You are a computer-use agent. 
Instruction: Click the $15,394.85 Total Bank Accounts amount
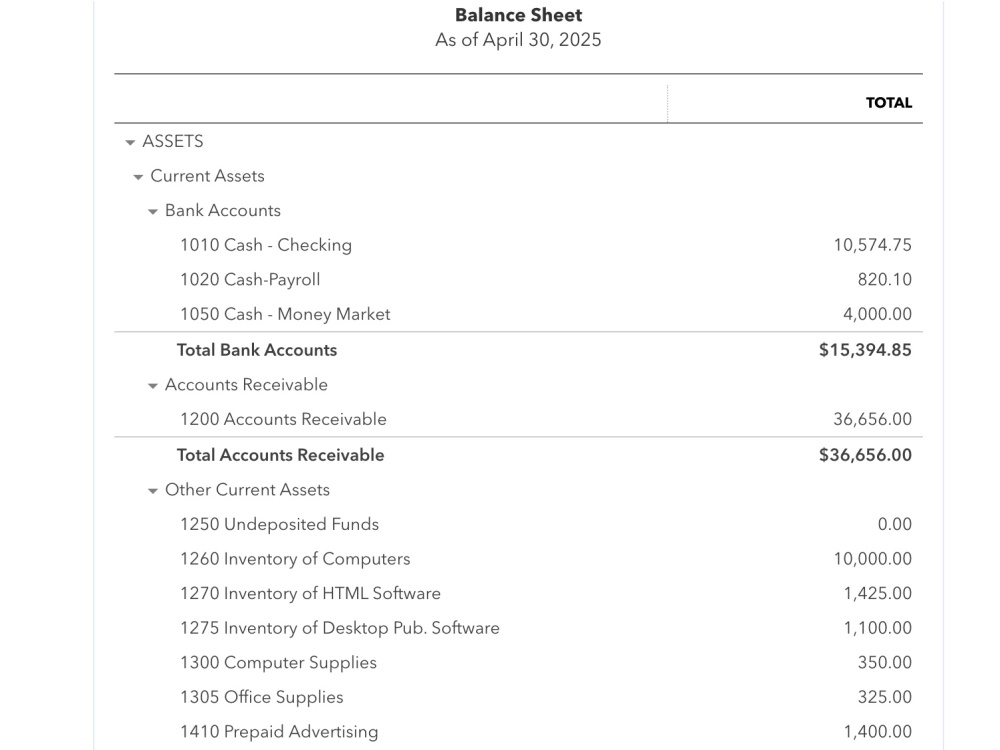pyautogui.click(x=865, y=350)
